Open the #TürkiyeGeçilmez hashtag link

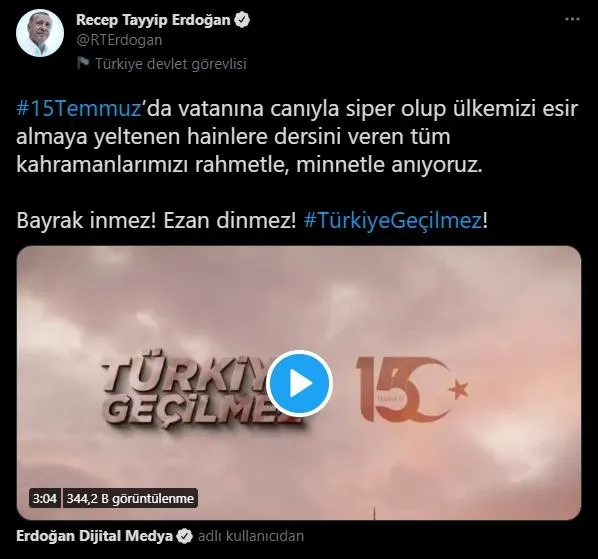click(392, 220)
